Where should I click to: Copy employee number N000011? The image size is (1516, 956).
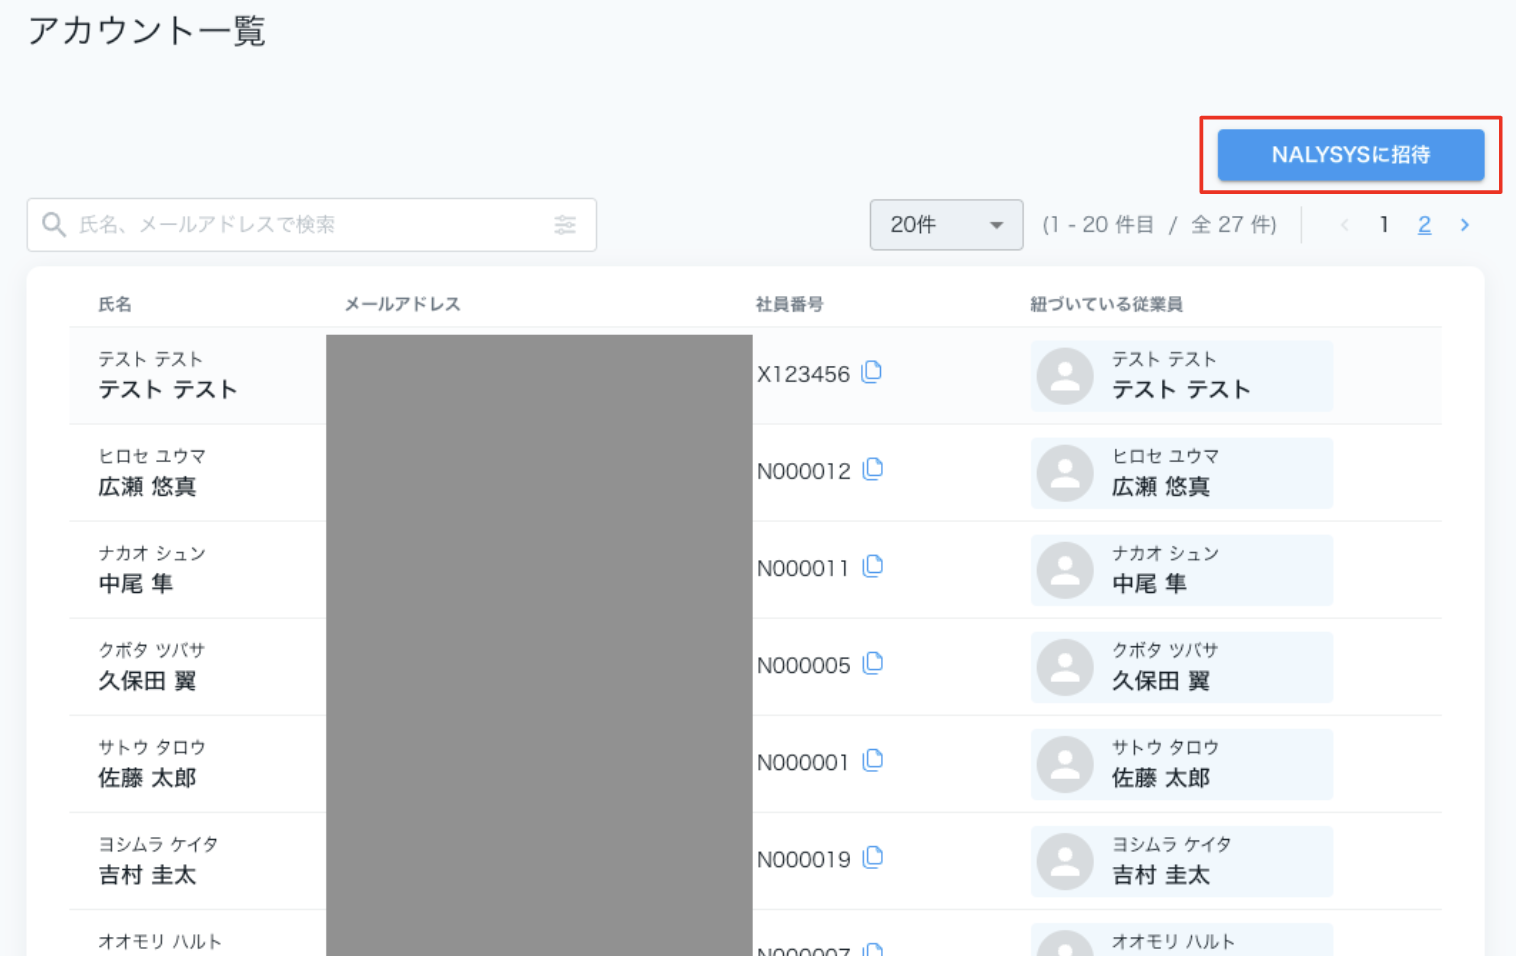[873, 566]
